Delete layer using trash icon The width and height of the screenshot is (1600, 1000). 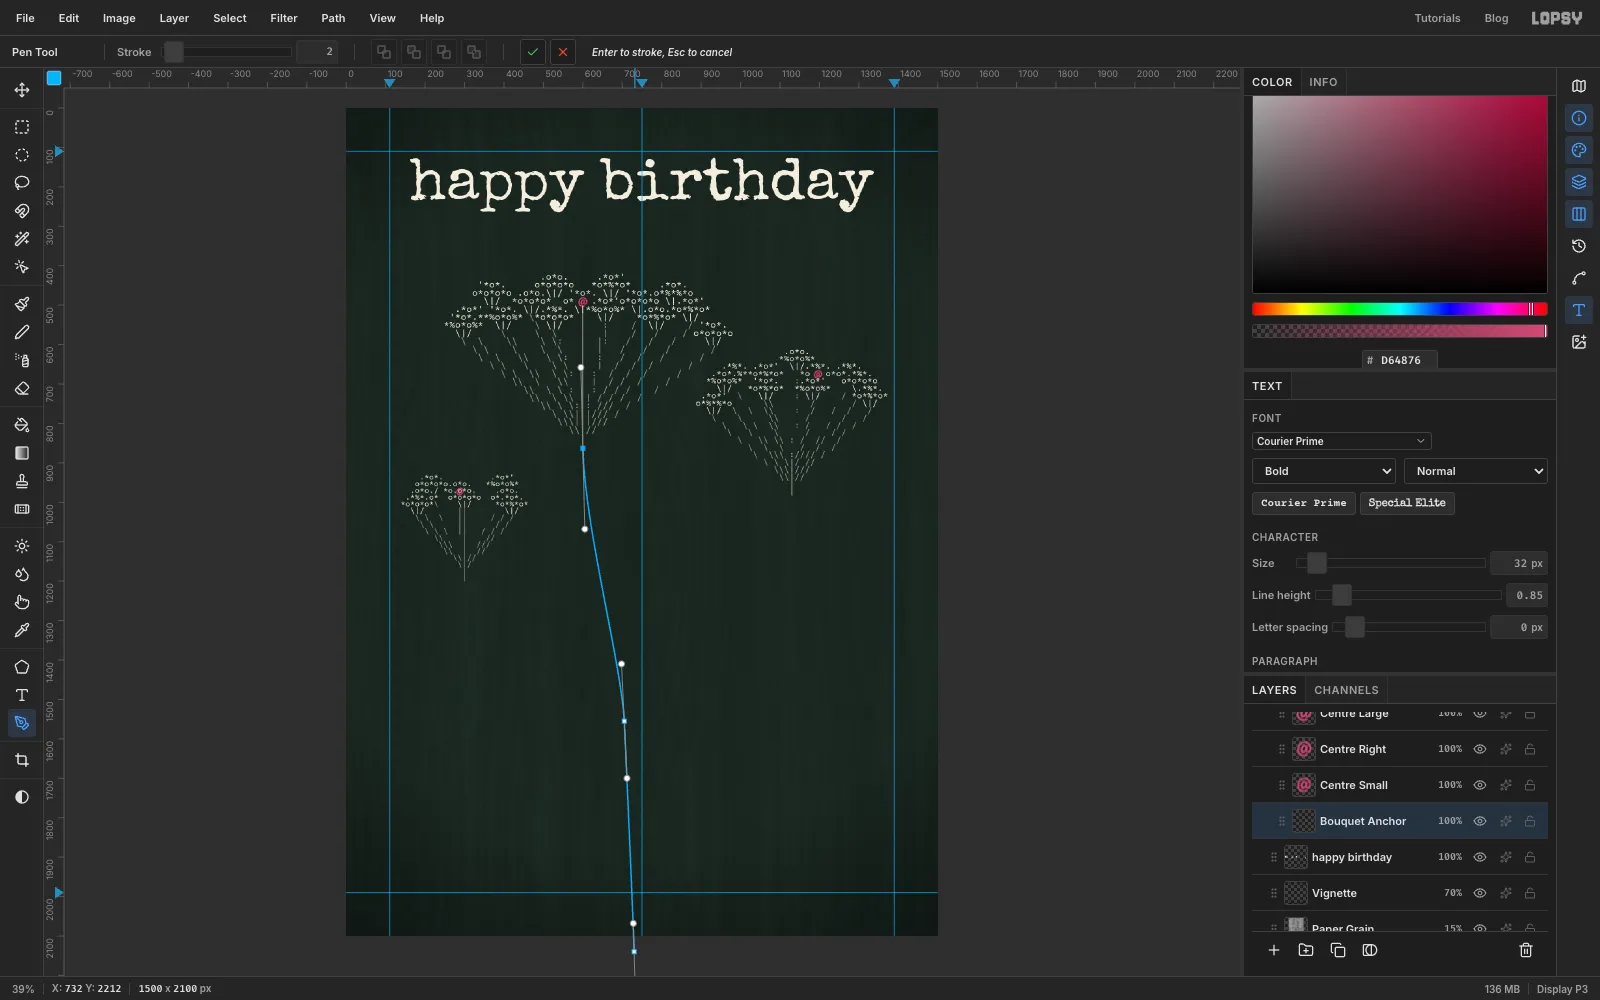tap(1526, 950)
